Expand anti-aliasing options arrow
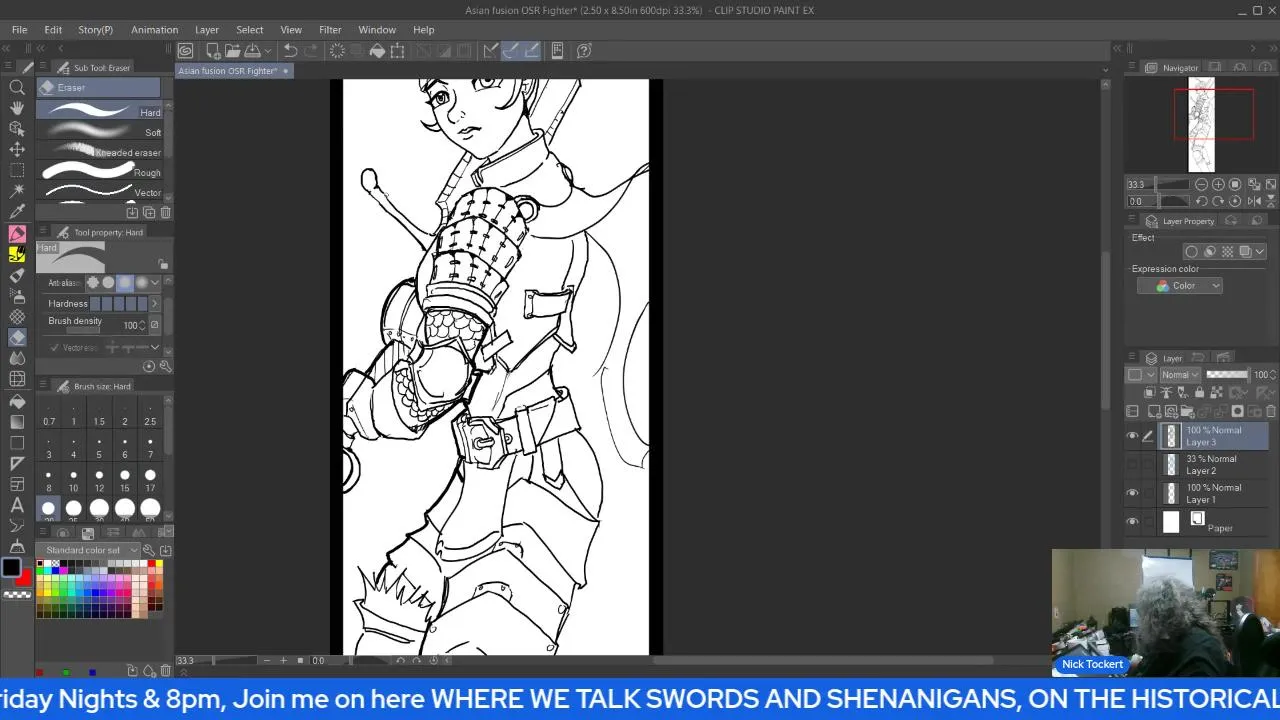The image size is (1280, 720). (x=155, y=283)
